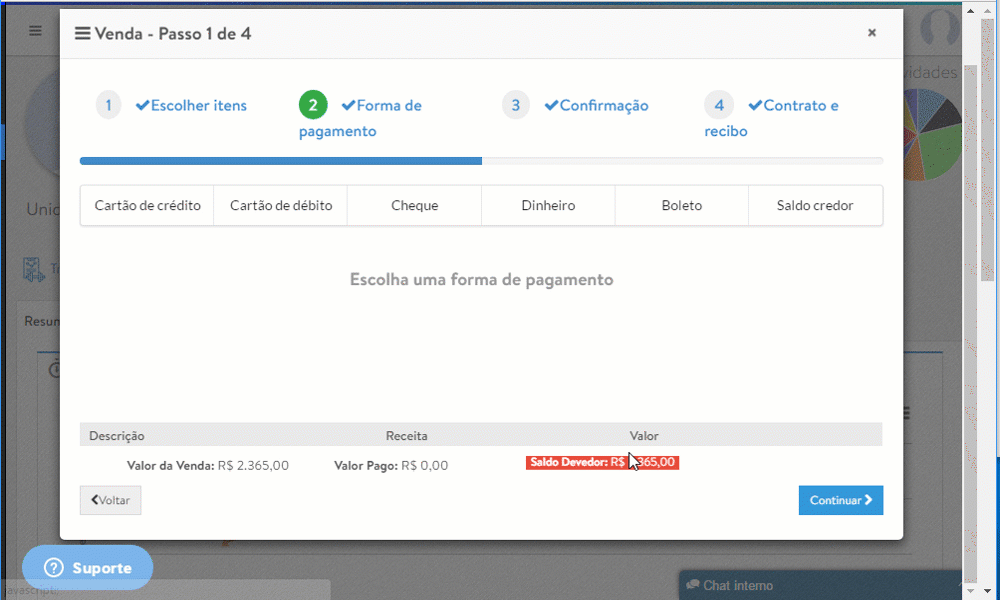Click the chat bubble icon on Chat interno
This screenshot has height=600, width=1000.
[694, 585]
